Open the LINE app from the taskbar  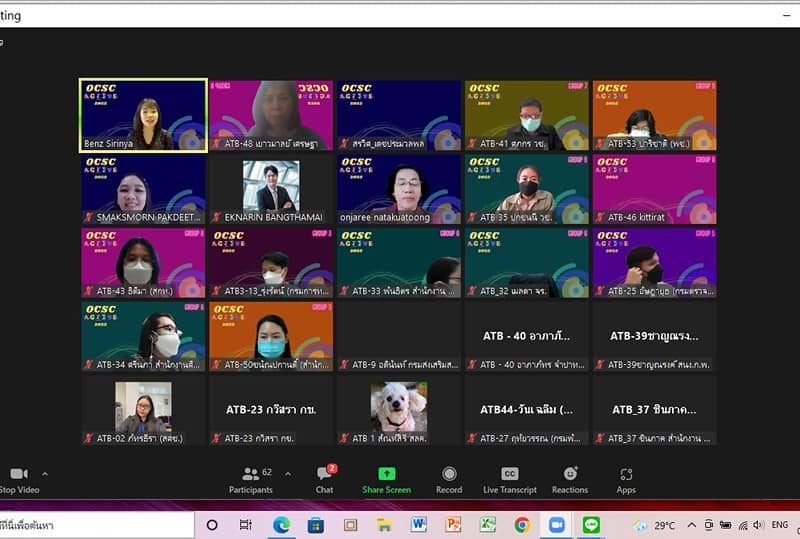pyautogui.click(x=590, y=524)
